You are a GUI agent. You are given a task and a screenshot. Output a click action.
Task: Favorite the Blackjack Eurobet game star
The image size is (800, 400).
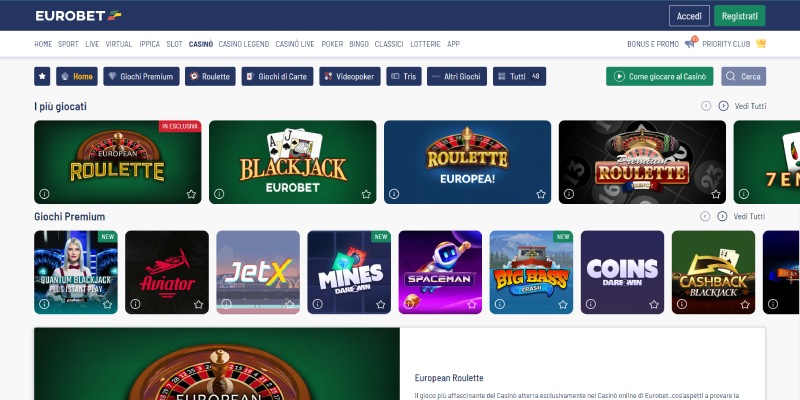(366, 194)
